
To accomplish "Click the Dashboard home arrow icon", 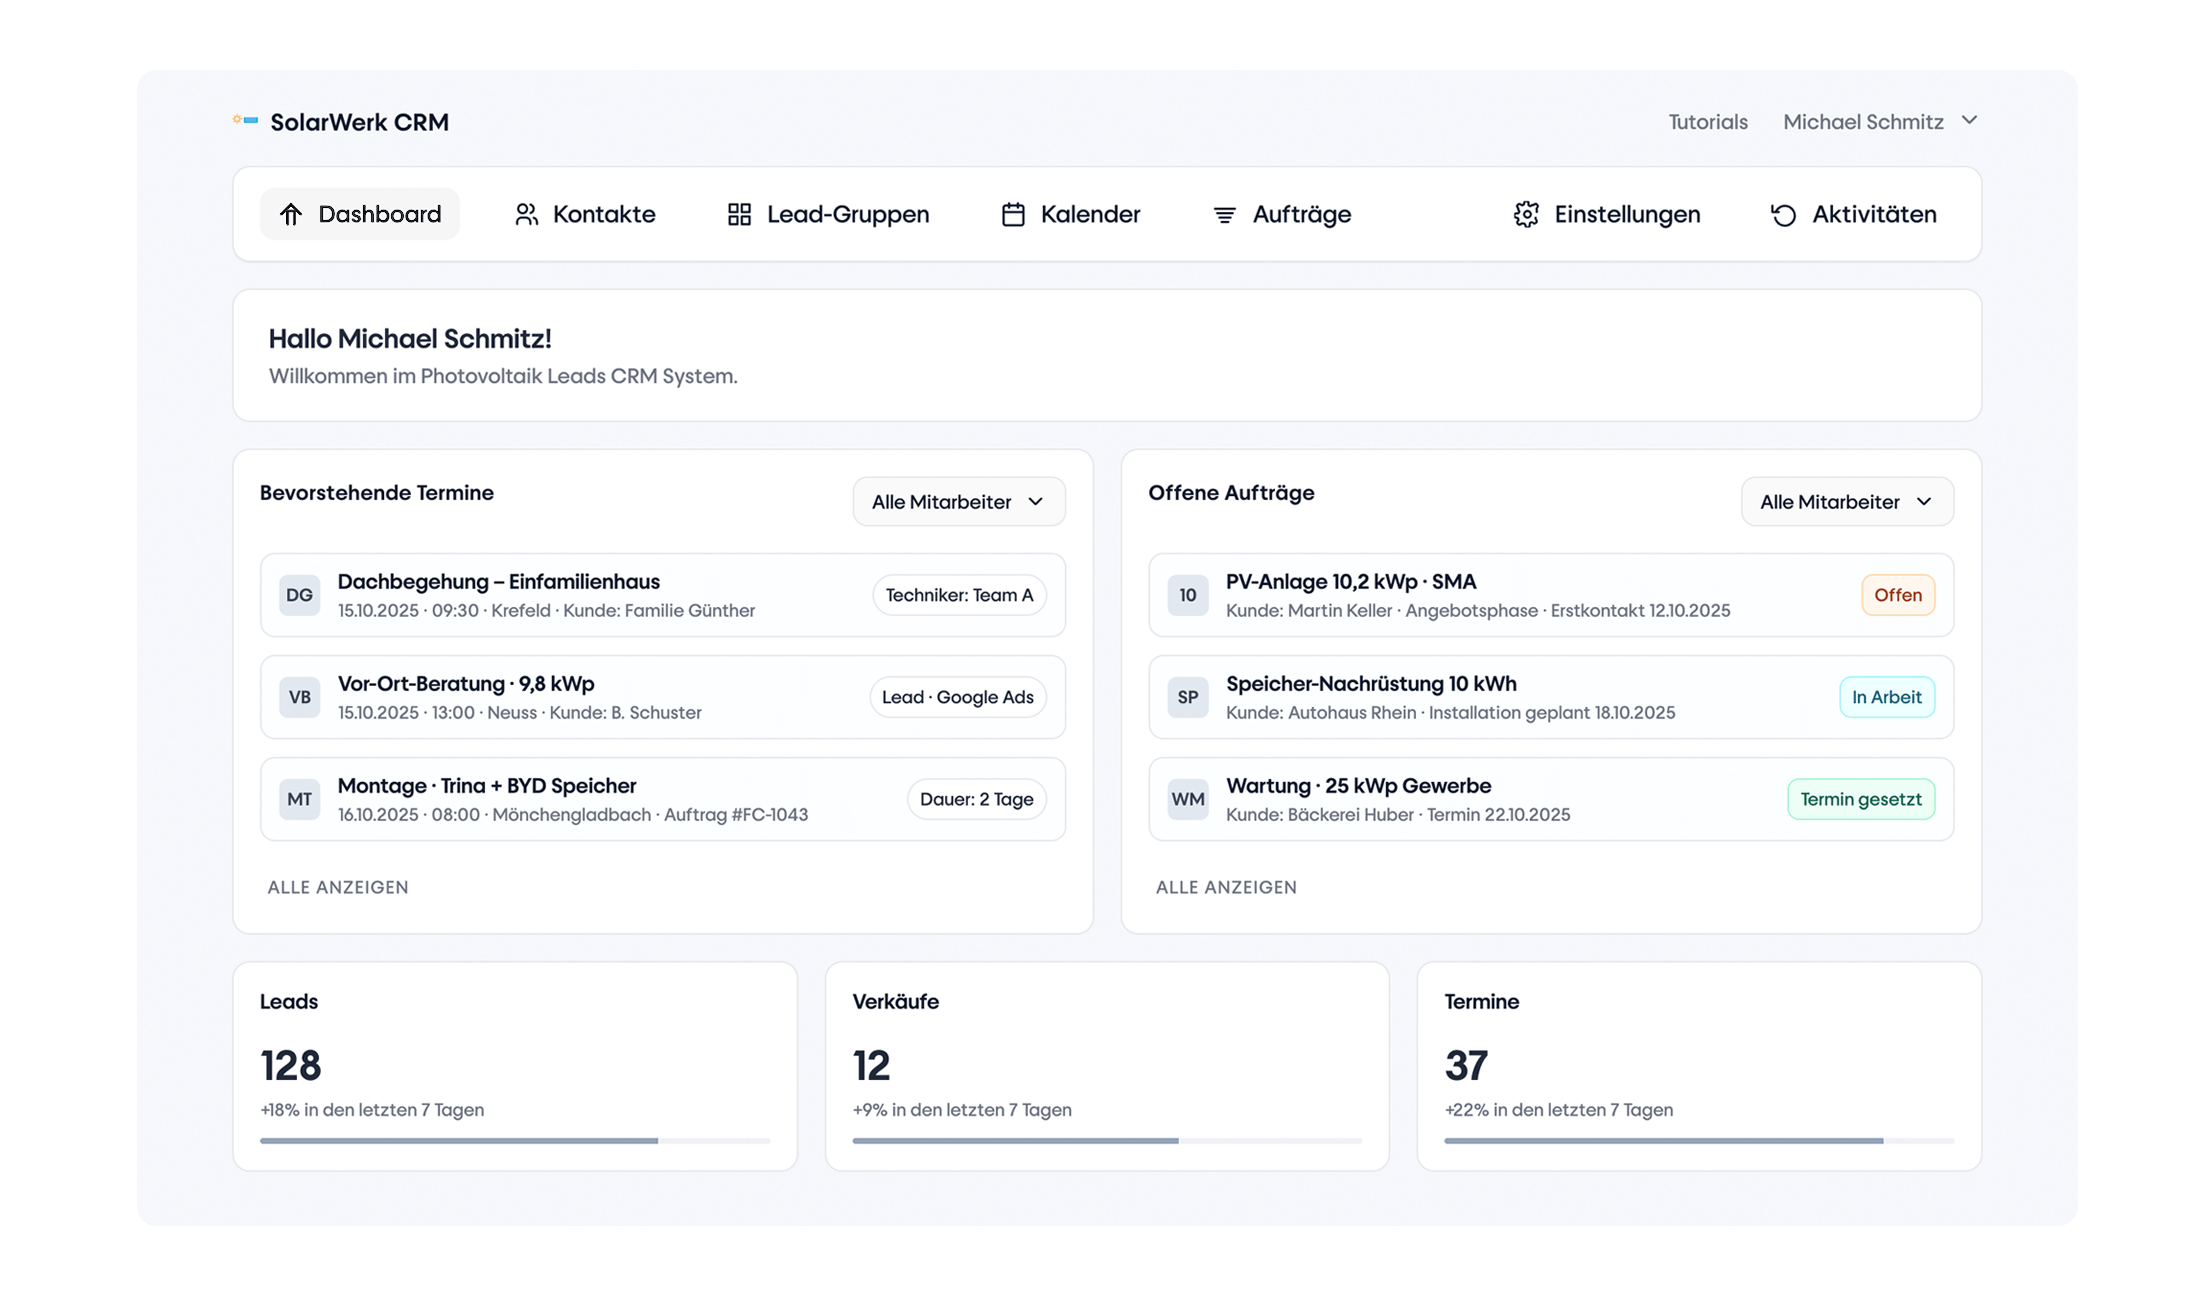I will pyautogui.click(x=291, y=214).
